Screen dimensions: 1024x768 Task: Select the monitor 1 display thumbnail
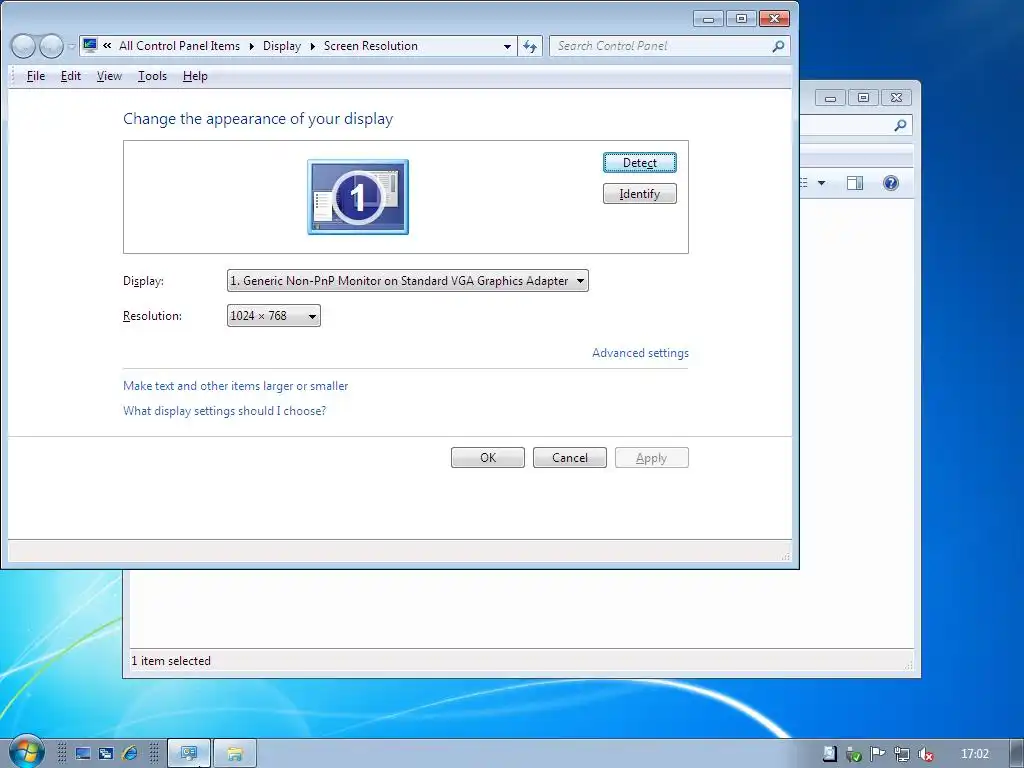click(358, 197)
